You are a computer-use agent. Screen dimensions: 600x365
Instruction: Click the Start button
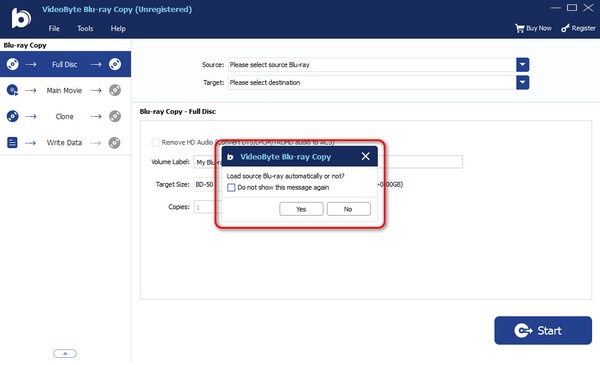543,330
